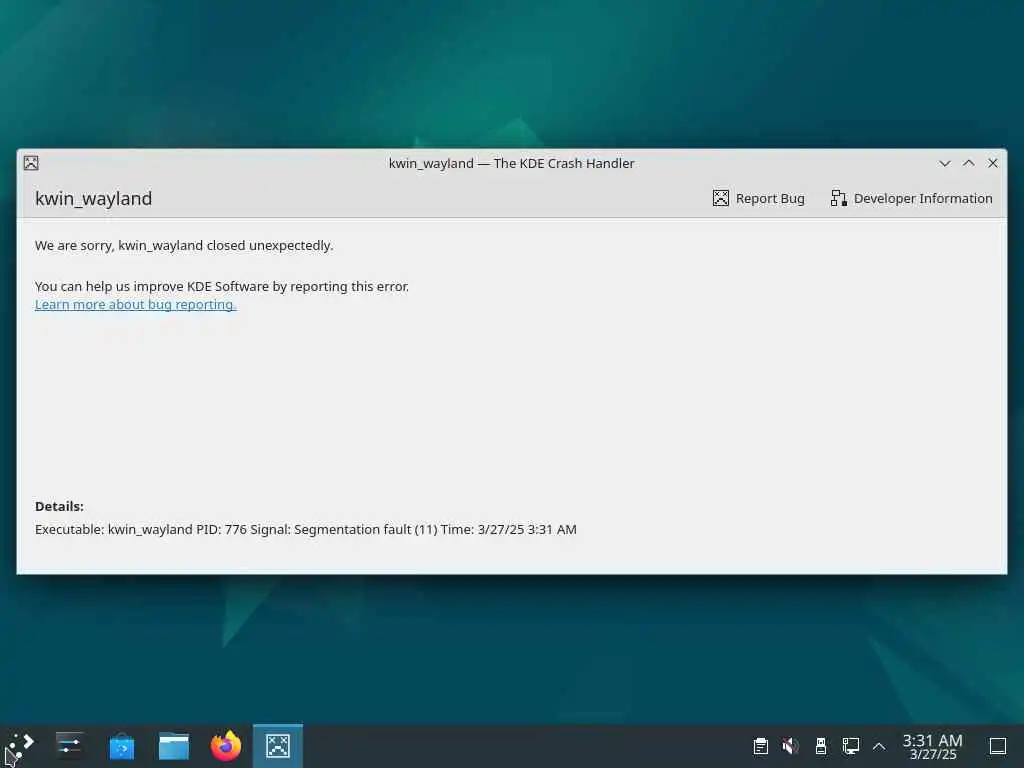Open Discover software store from the taskbar
Screen dimensions: 1024x768
click(121, 746)
